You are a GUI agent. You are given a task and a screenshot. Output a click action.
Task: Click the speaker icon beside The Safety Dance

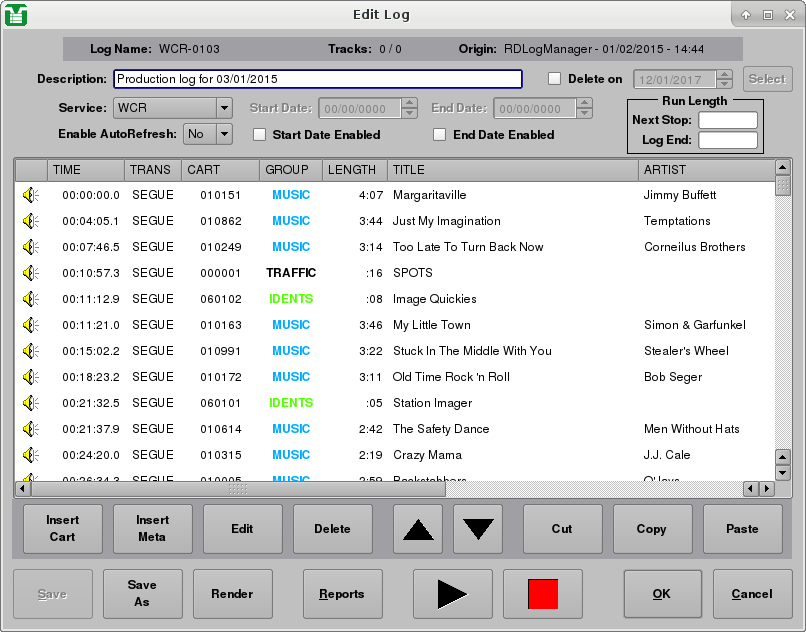pyautogui.click(x=30, y=428)
